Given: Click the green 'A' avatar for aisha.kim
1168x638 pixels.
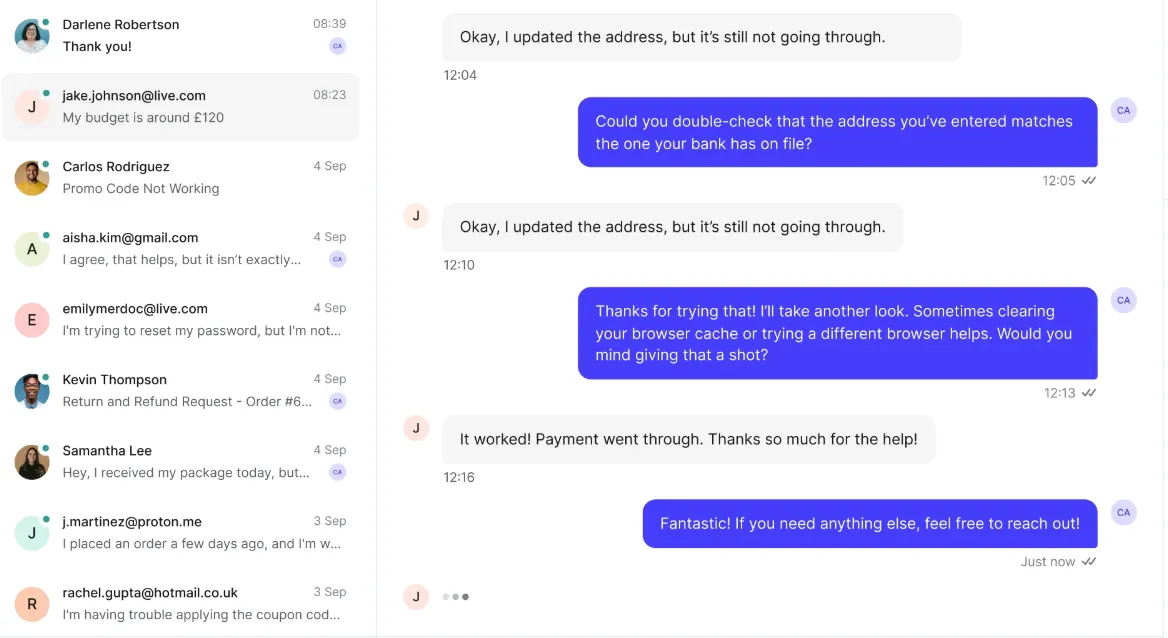Looking at the screenshot, I should click(32, 249).
